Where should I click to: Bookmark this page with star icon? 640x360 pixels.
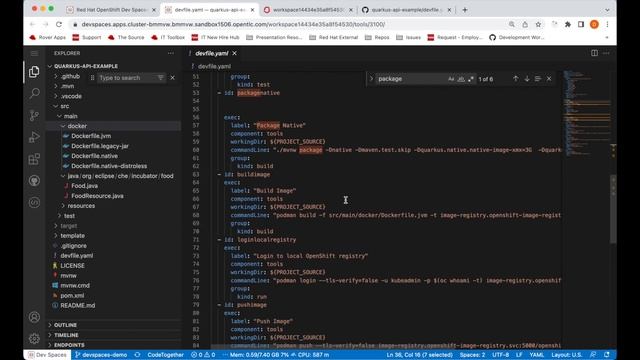538,24
